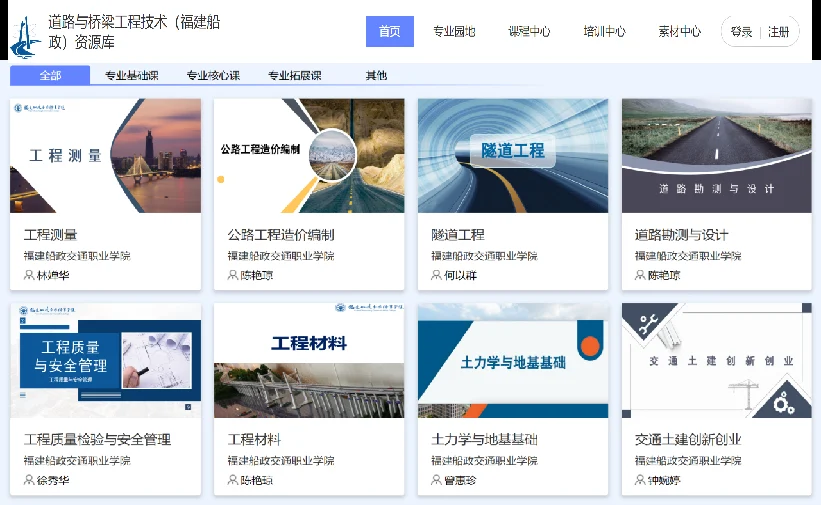Click the person icon in 道路勘测与设计 card
Screen dimensions: 821x505
point(640,275)
